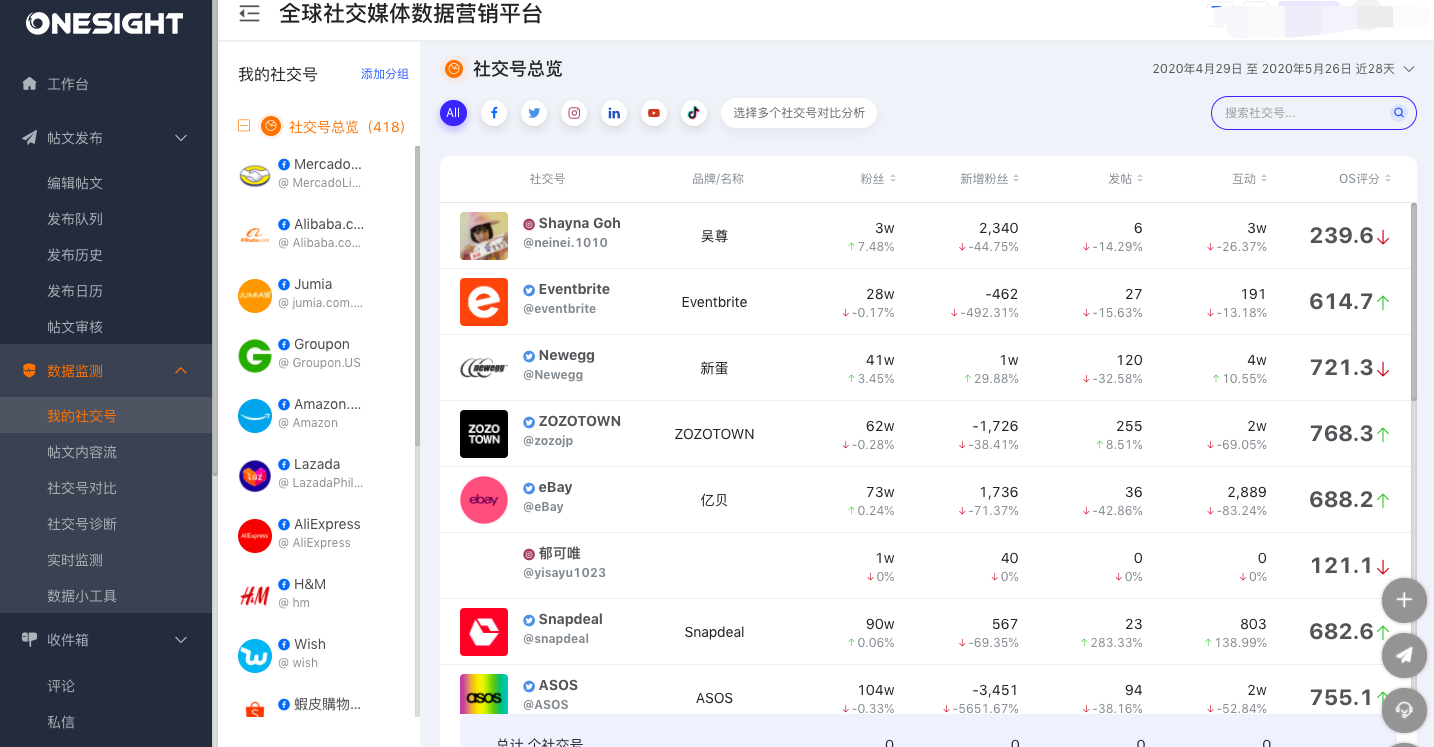Collapse the 社交号总览 group tree node
The image size is (1434, 747).
pyautogui.click(x=244, y=126)
